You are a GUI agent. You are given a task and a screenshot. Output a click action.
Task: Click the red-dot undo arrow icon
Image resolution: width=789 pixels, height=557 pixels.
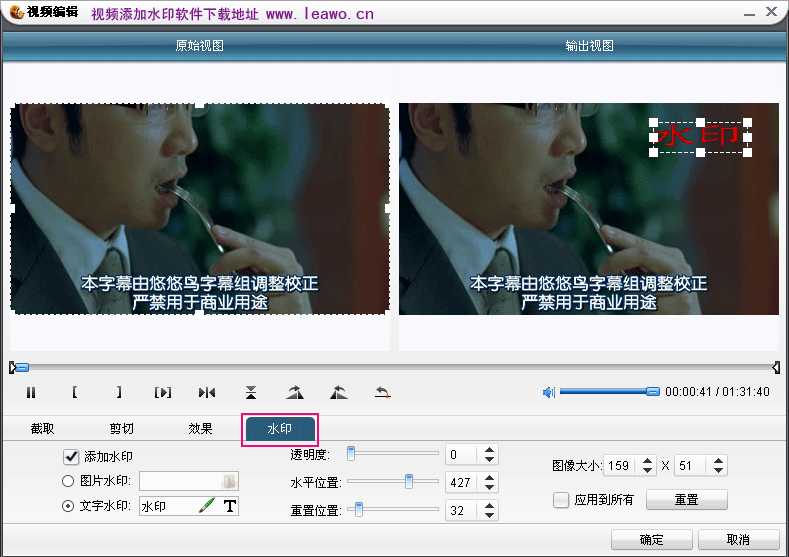[383, 392]
